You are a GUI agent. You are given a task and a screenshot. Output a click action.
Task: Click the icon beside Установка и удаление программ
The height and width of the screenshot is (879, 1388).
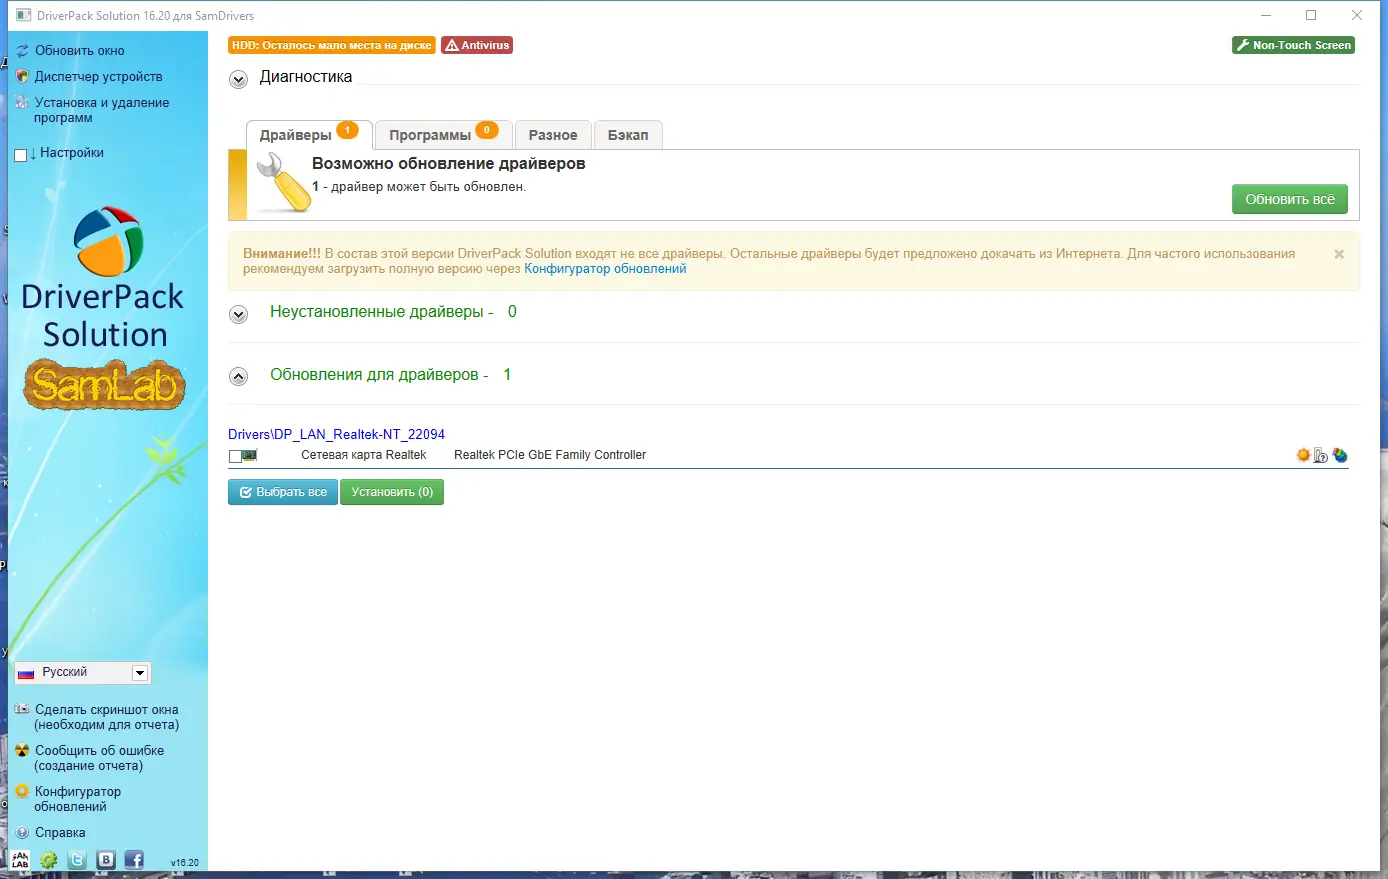coord(22,102)
